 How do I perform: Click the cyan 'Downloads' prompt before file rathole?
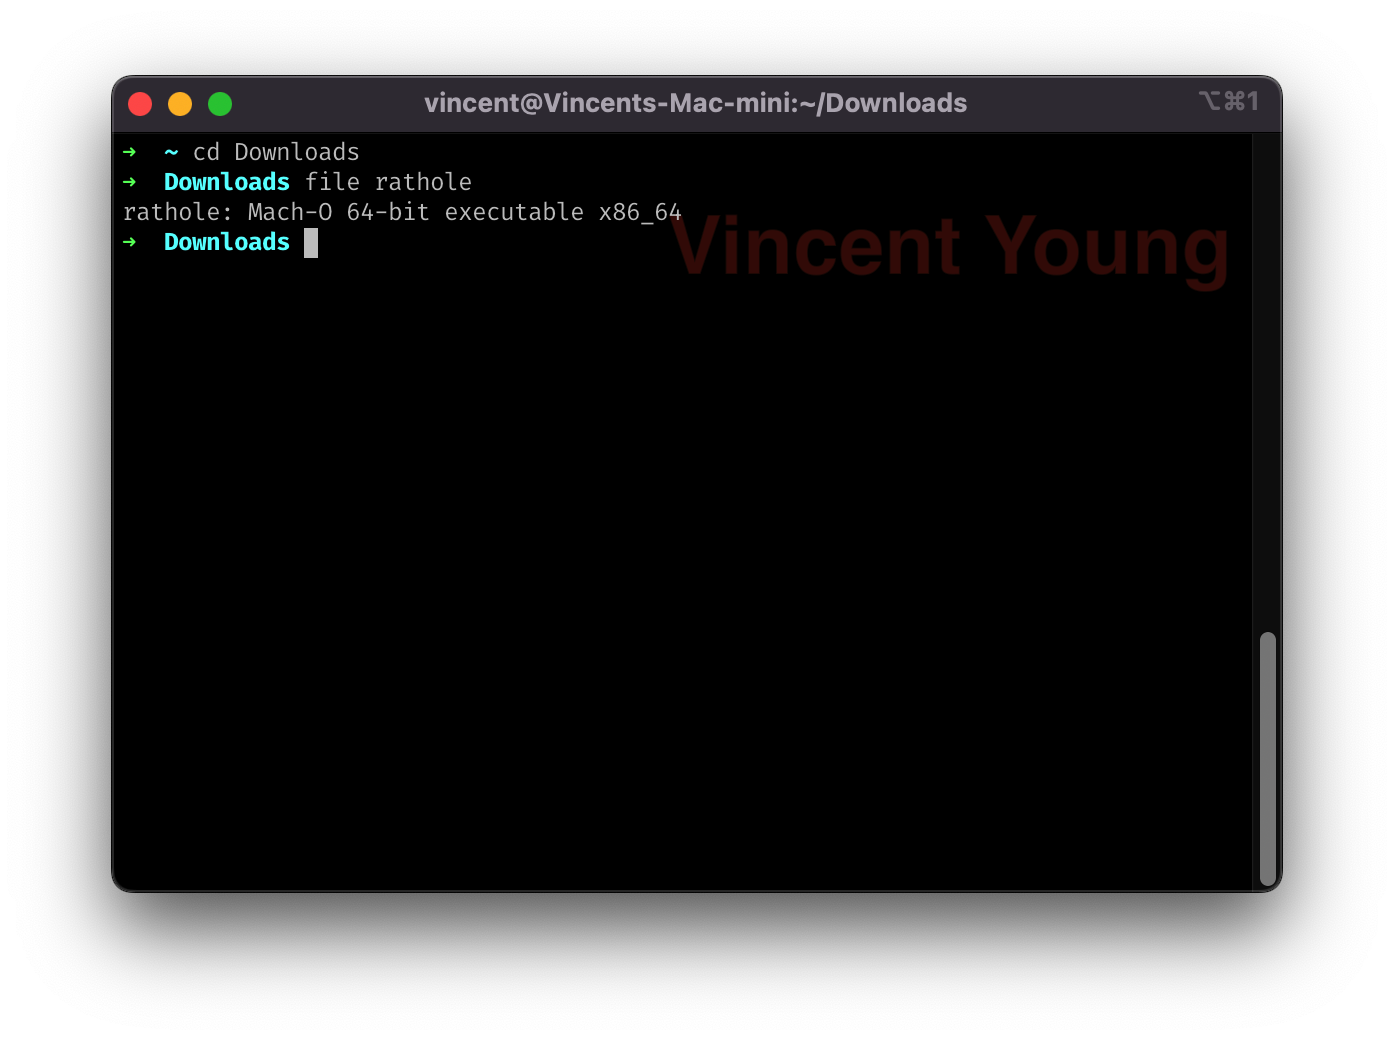(x=227, y=182)
